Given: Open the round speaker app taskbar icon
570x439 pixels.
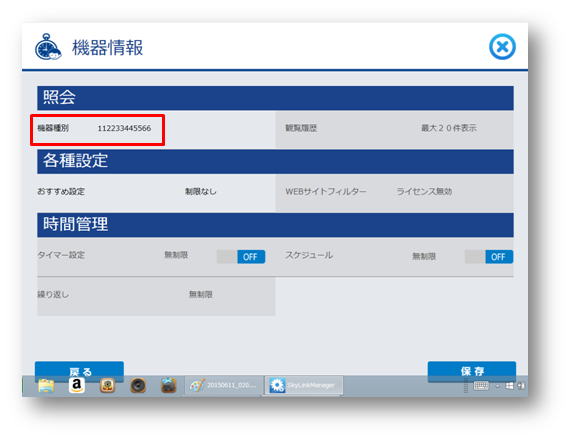Looking at the screenshot, I should [138, 386].
